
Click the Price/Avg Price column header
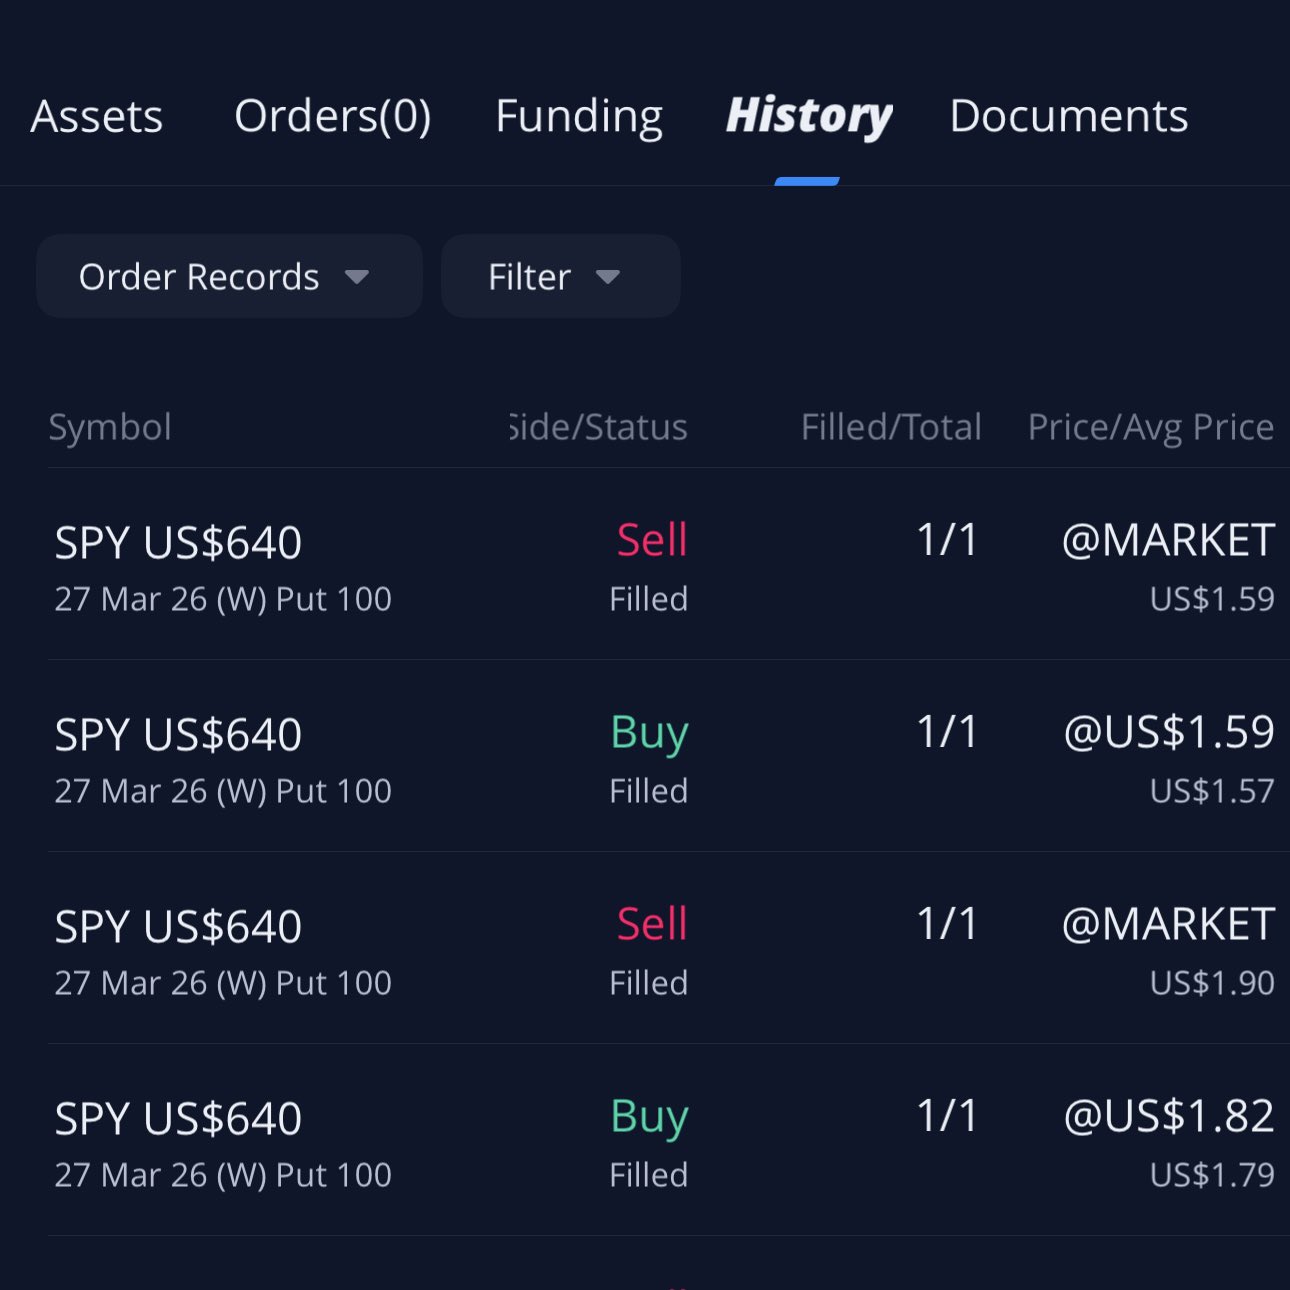point(1151,427)
